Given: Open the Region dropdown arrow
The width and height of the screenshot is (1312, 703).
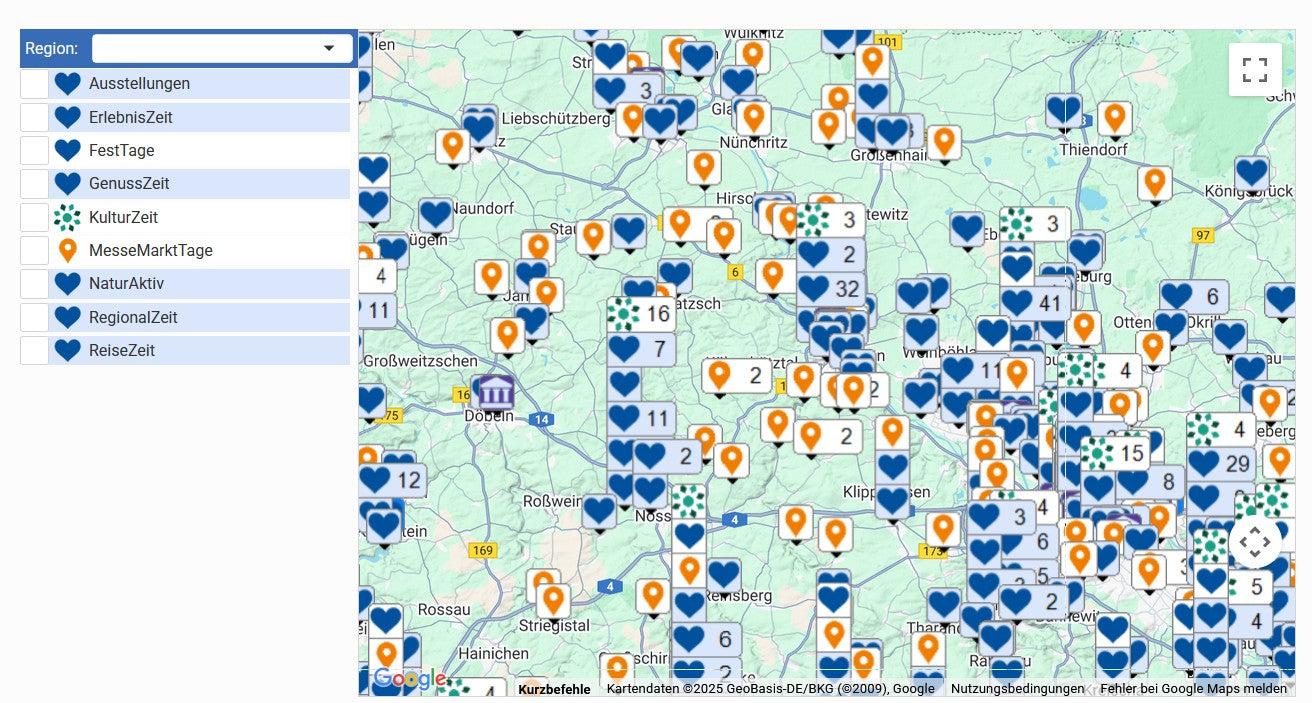Looking at the screenshot, I should (x=328, y=48).
